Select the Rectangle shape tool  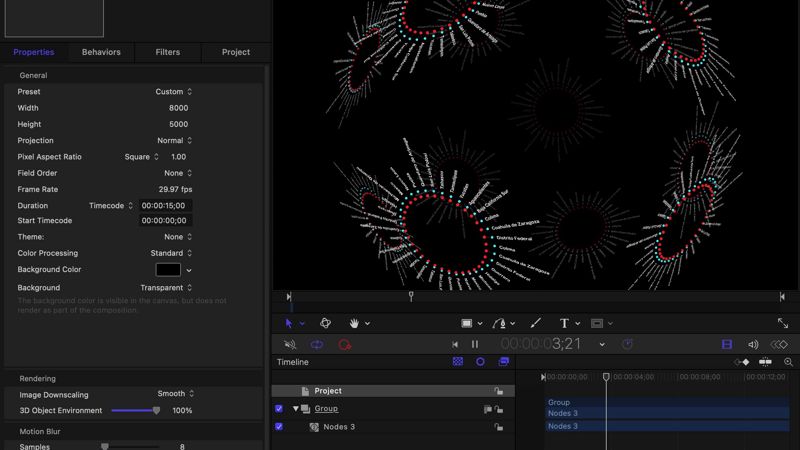[x=466, y=323]
